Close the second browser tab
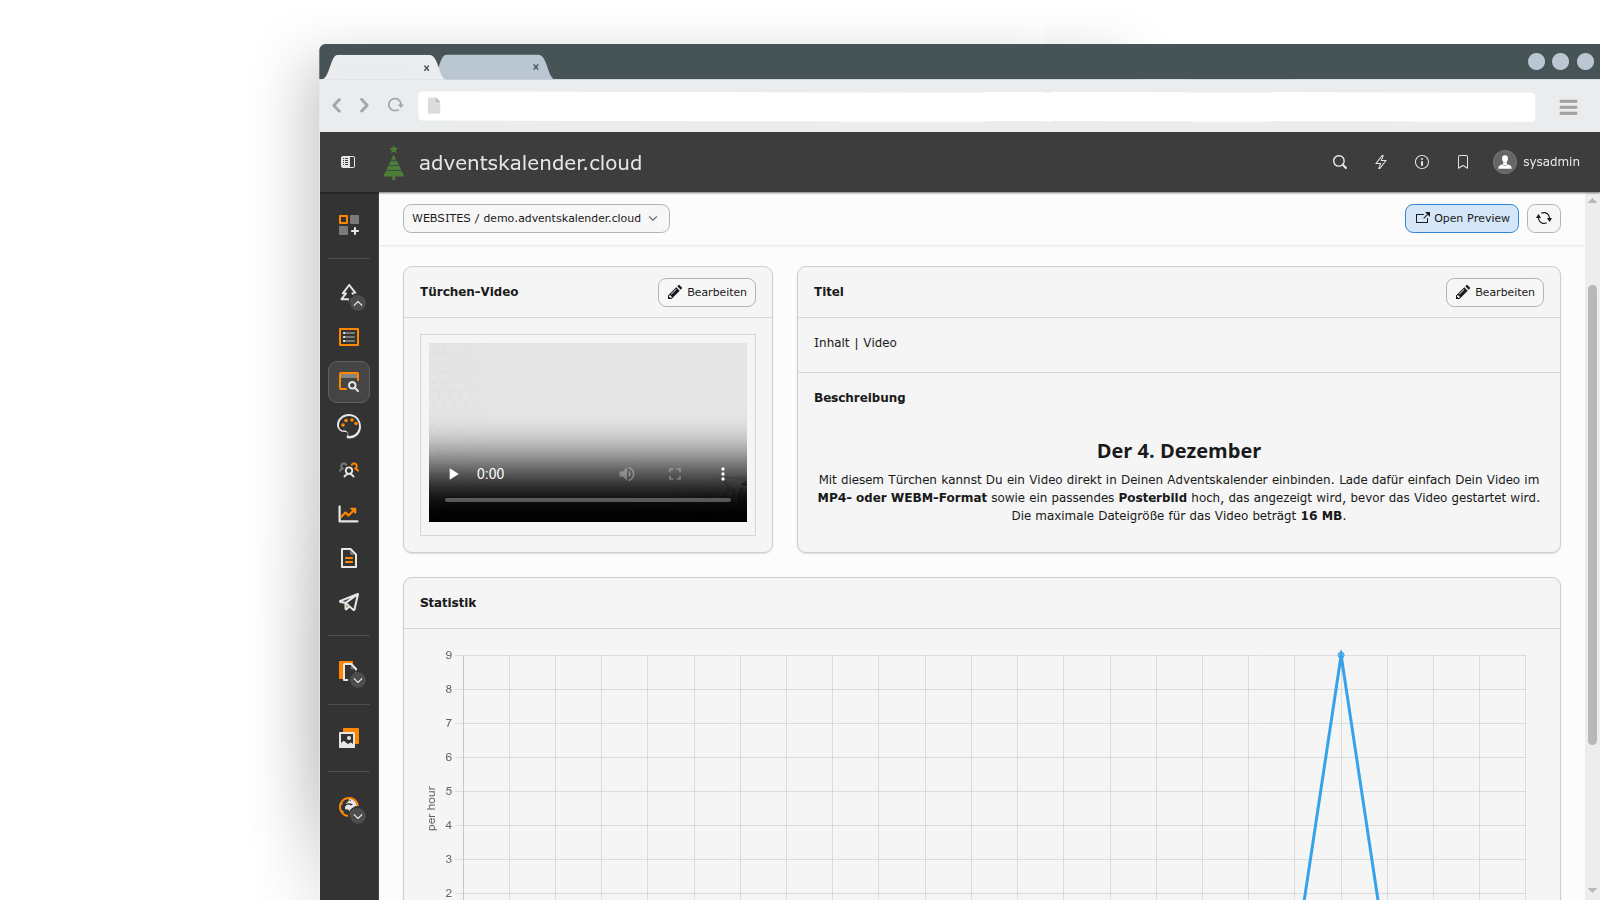This screenshot has width=1600, height=900. pyautogui.click(x=536, y=67)
